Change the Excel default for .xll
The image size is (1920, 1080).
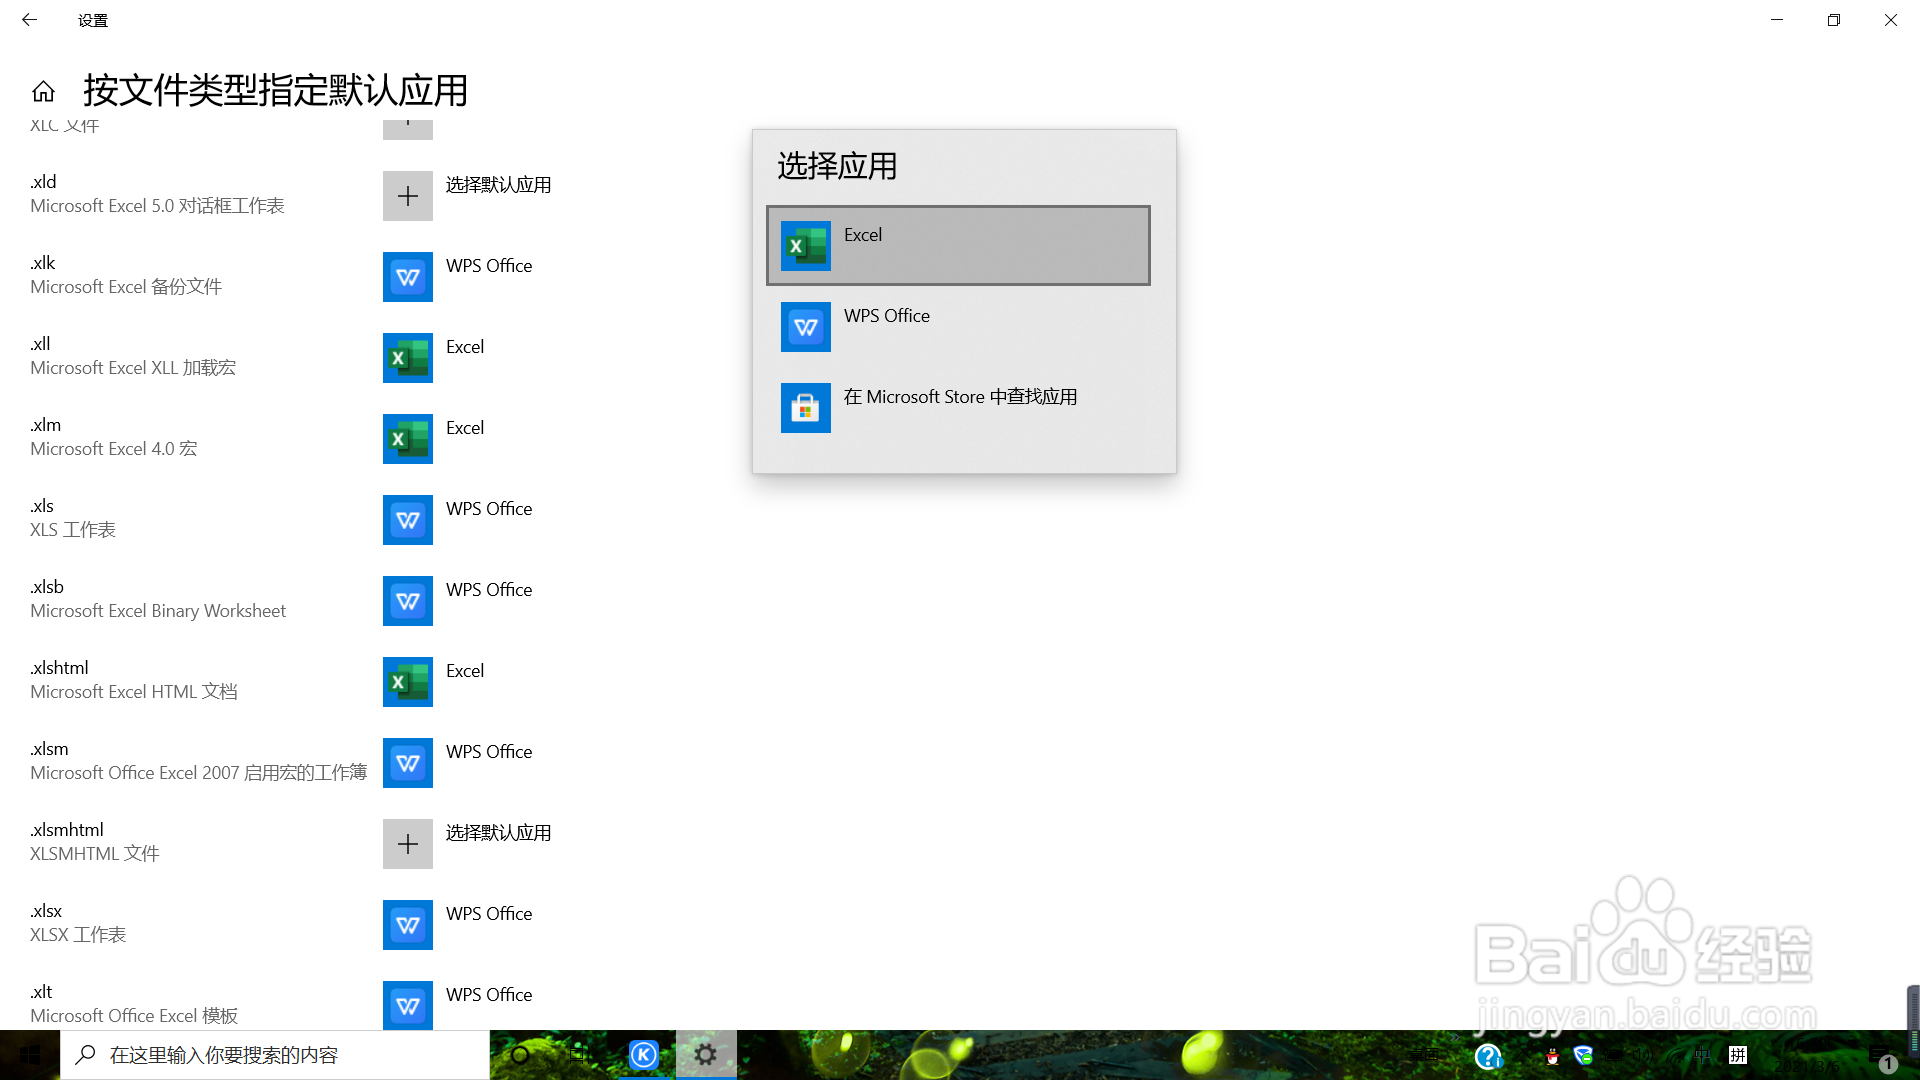click(x=465, y=347)
